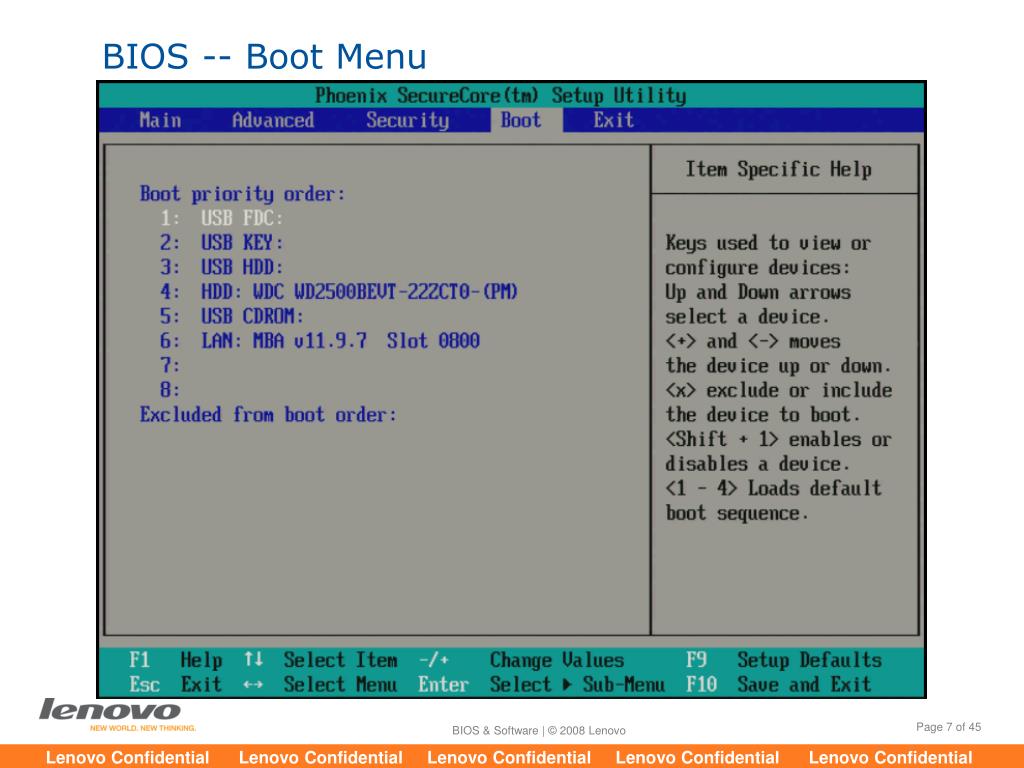
Task: Click the help line 'Keys used to view or'
Action: click(768, 243)
